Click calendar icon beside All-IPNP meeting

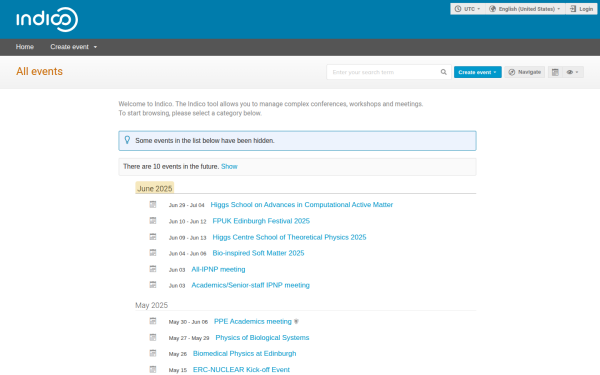coord(153,269)
